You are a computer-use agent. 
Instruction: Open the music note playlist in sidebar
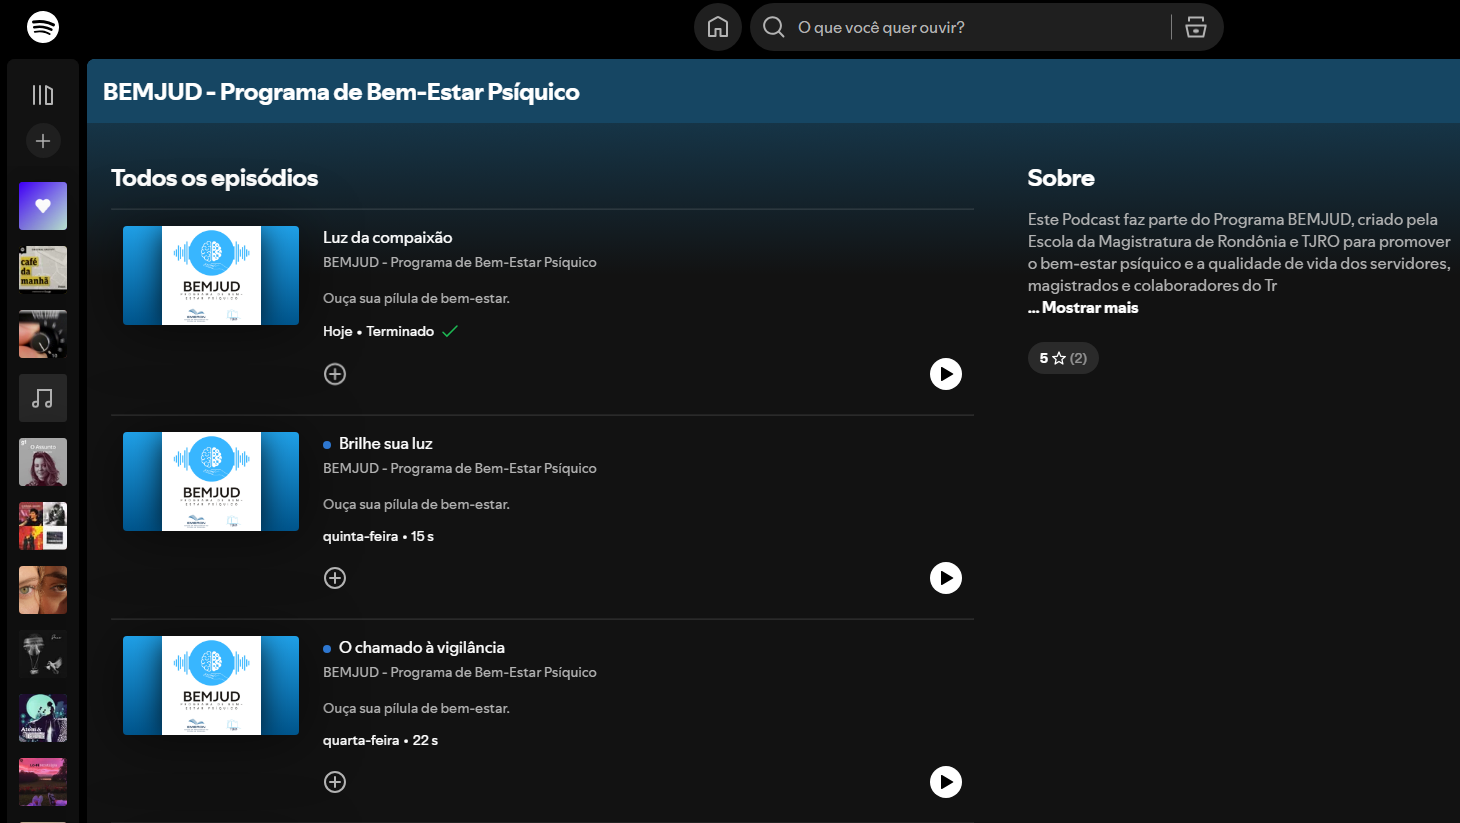tap(43, 398)
